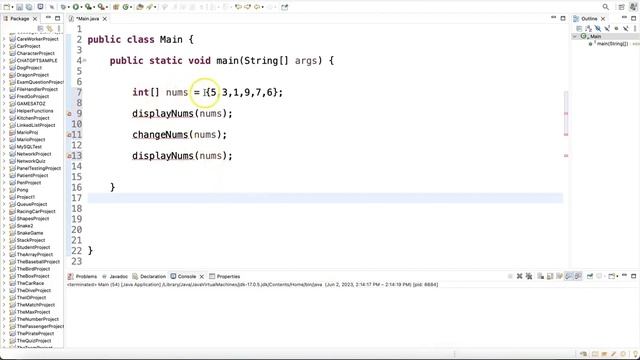Click Remove Launch X icon in Console
Screen dimensions: 640x360
[x=519, y=276]
